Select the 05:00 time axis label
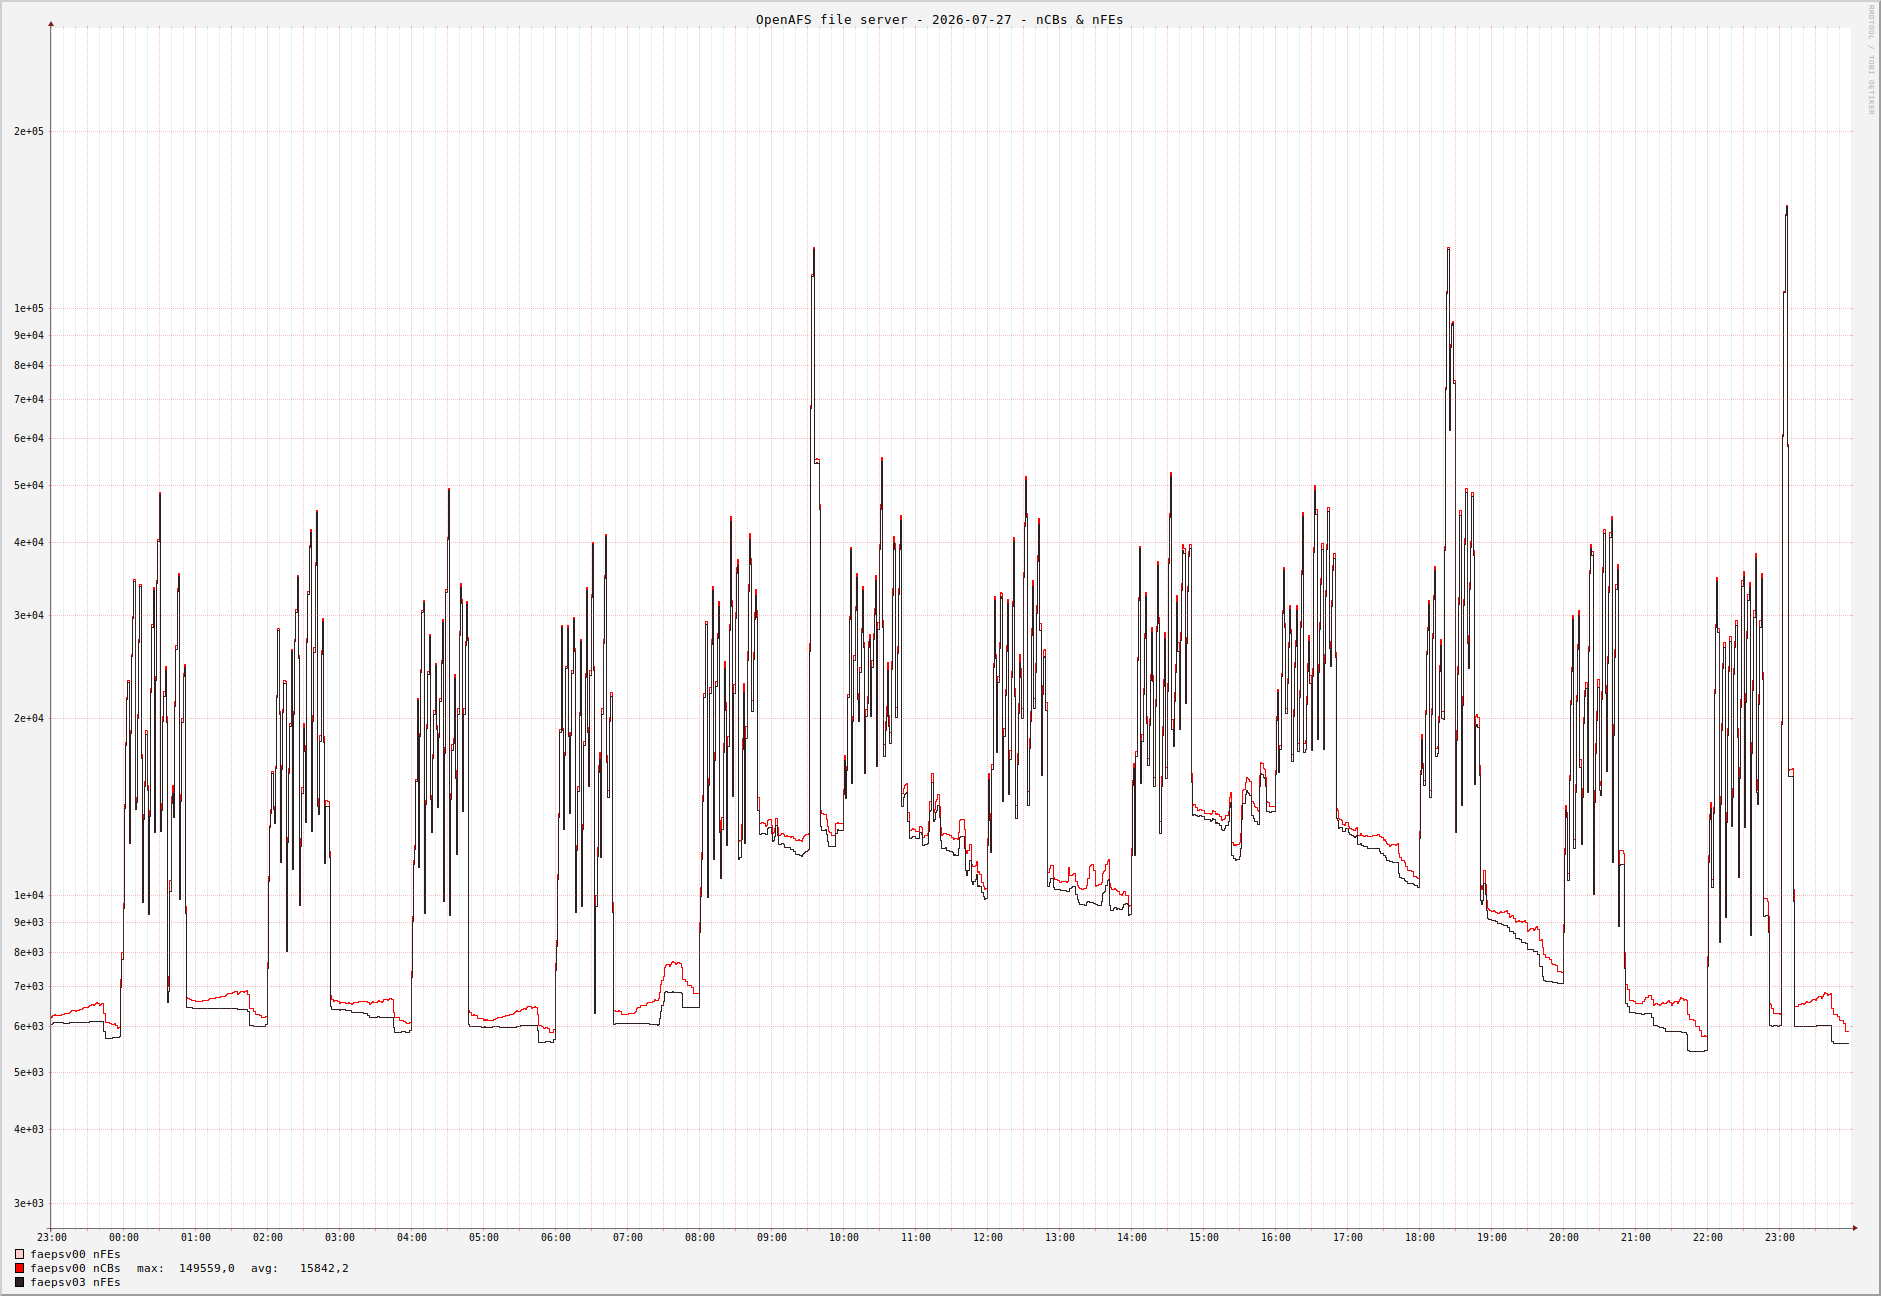This screenshot has height=1296, width=1881. coord(484,1238)
